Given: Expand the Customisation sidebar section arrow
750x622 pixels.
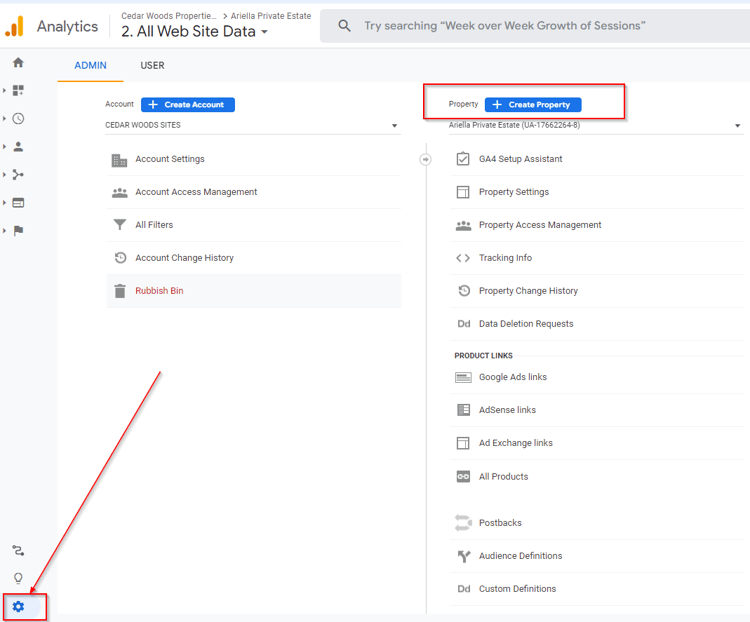Looking at the screenshot, I should click(4, 90).
